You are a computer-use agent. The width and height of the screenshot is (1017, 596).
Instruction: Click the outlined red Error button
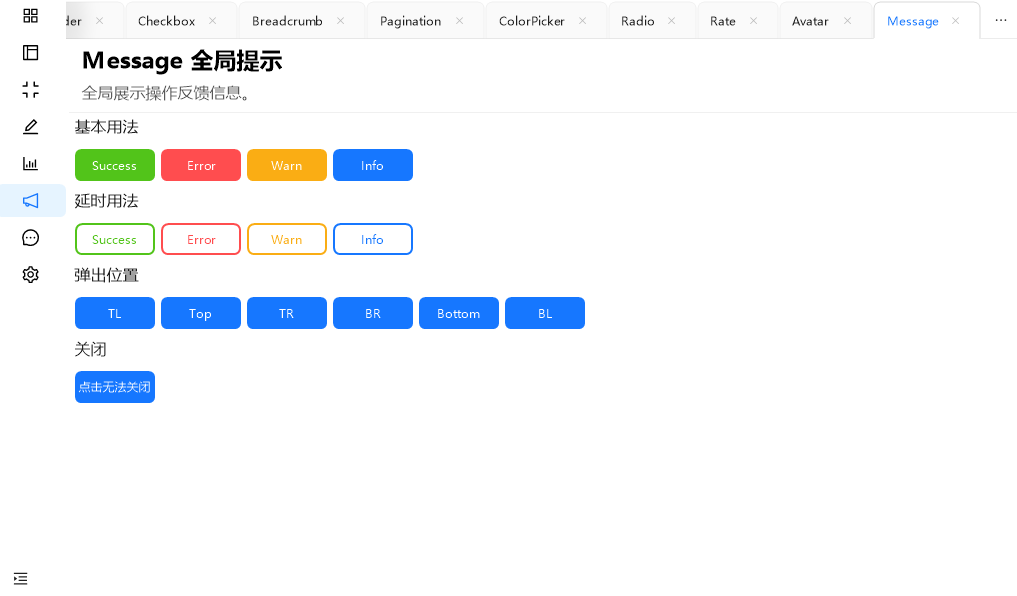(x=201, y=239)
